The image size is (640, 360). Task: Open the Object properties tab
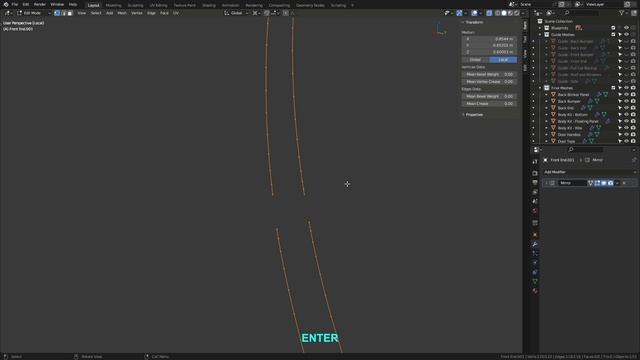[535, 235]
